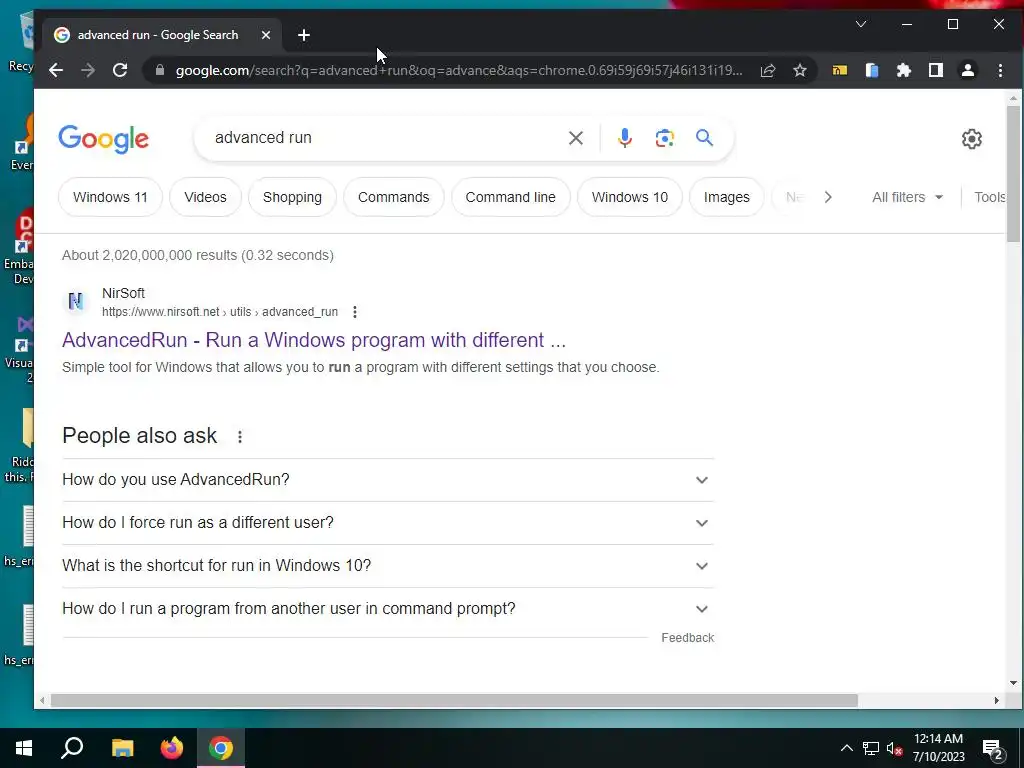Expand "How do I force run as a different user?"
Screen dimensions: 1024x768
388,523
